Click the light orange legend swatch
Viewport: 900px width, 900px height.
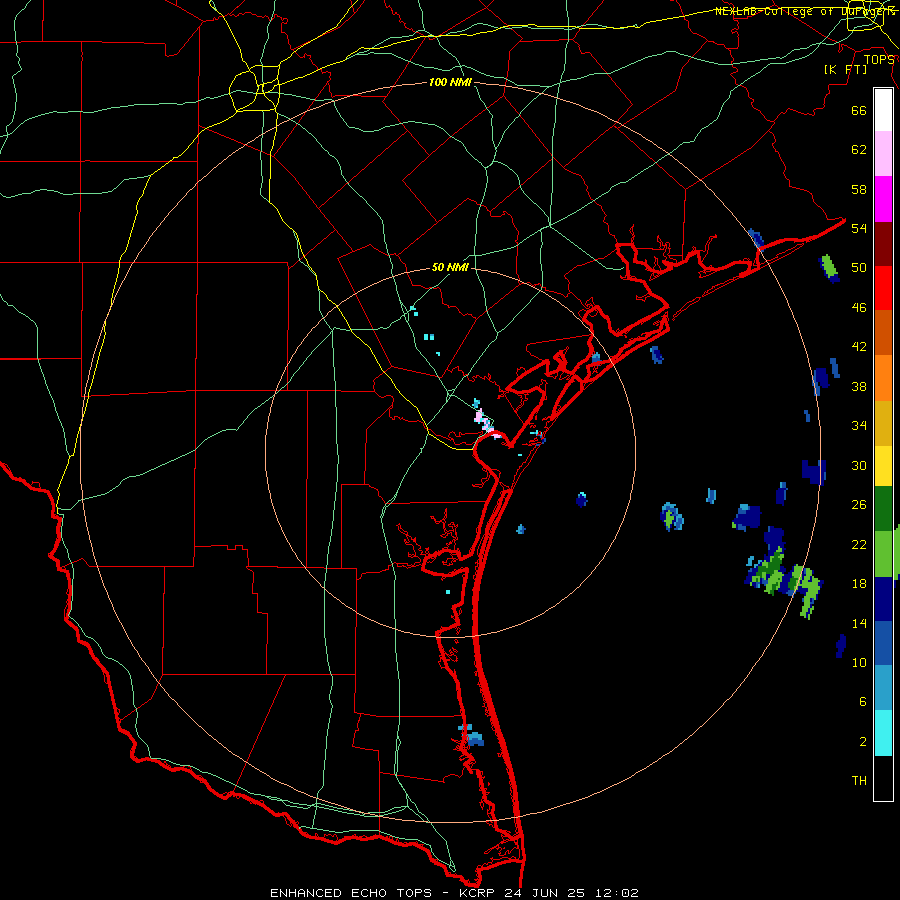(x=883, y=378)
